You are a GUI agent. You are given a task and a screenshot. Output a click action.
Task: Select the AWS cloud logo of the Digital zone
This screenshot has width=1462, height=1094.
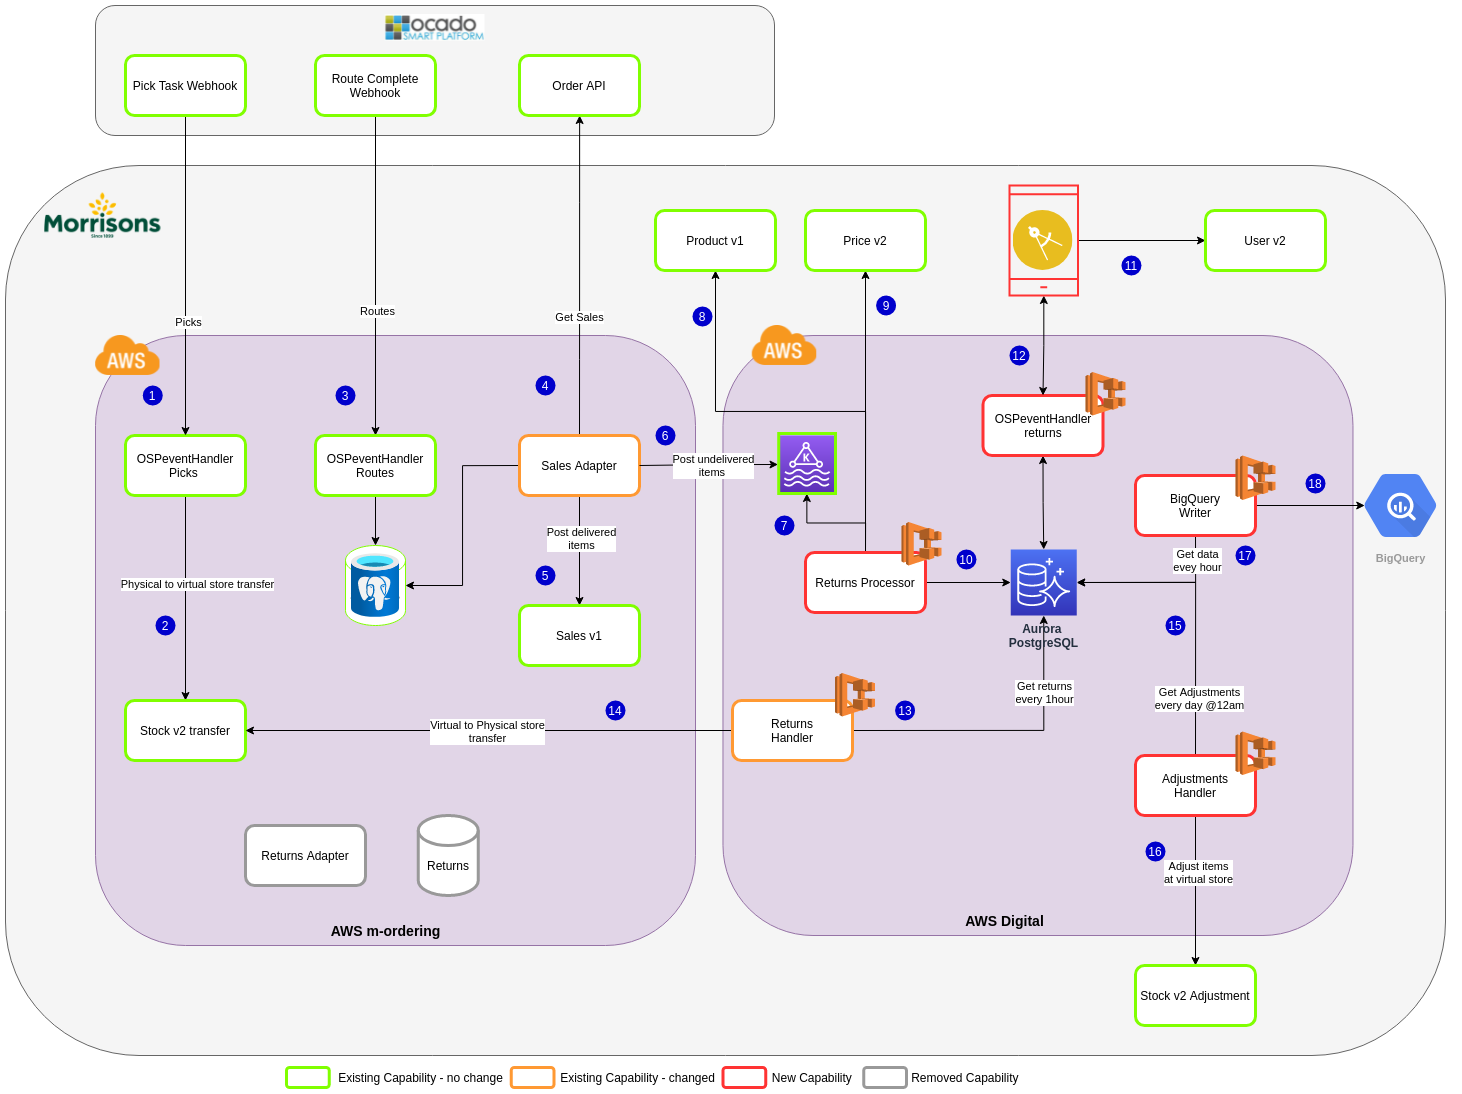pyautogui.click(x=784, y=346)
